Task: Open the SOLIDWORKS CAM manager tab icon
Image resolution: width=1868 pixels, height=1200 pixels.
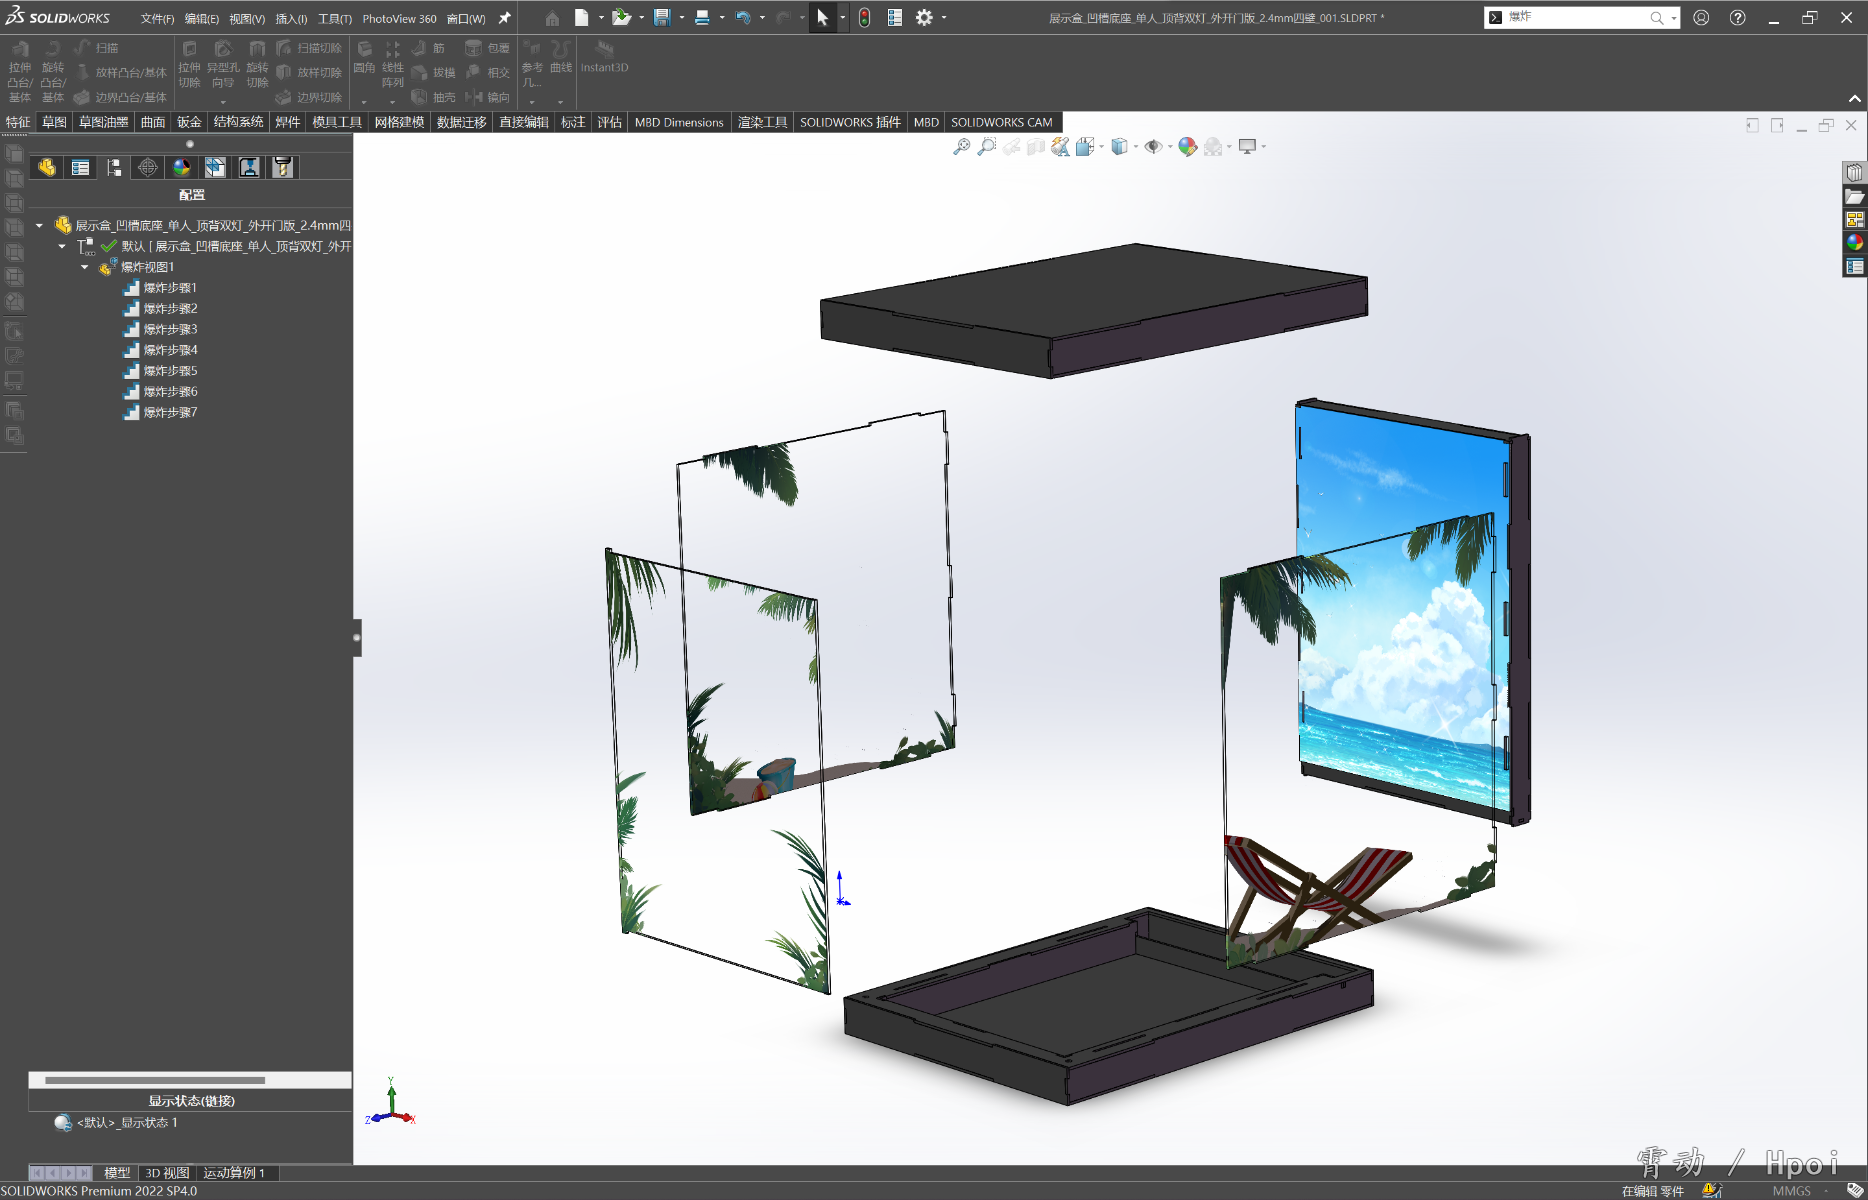Action: tap(215, 168)
